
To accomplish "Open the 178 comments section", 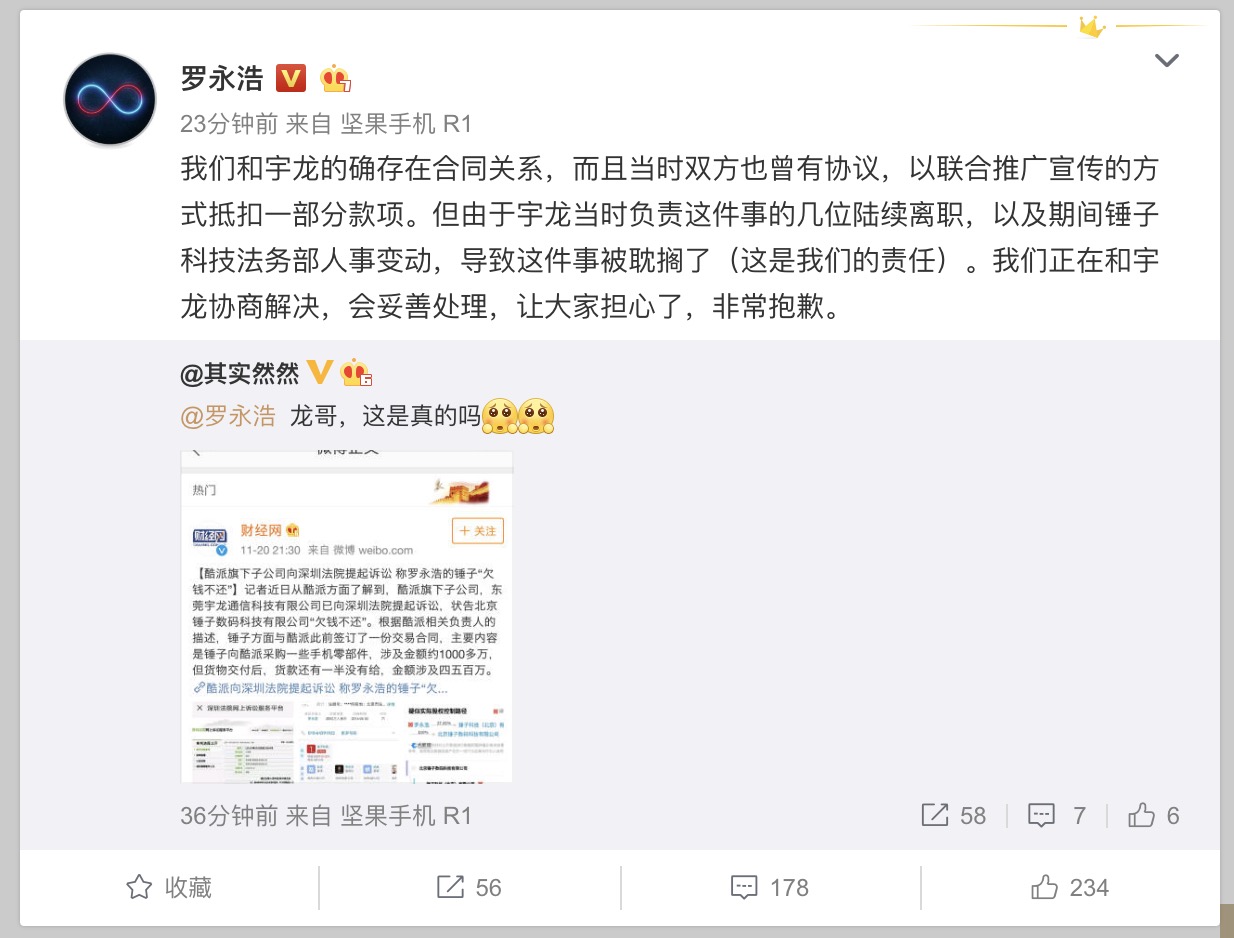I will tap(769, 887).
